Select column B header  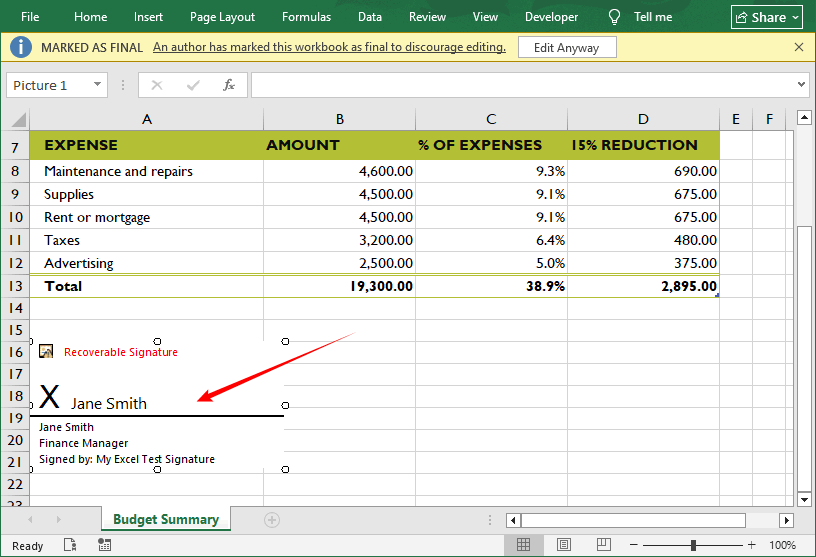pos(340,119)
